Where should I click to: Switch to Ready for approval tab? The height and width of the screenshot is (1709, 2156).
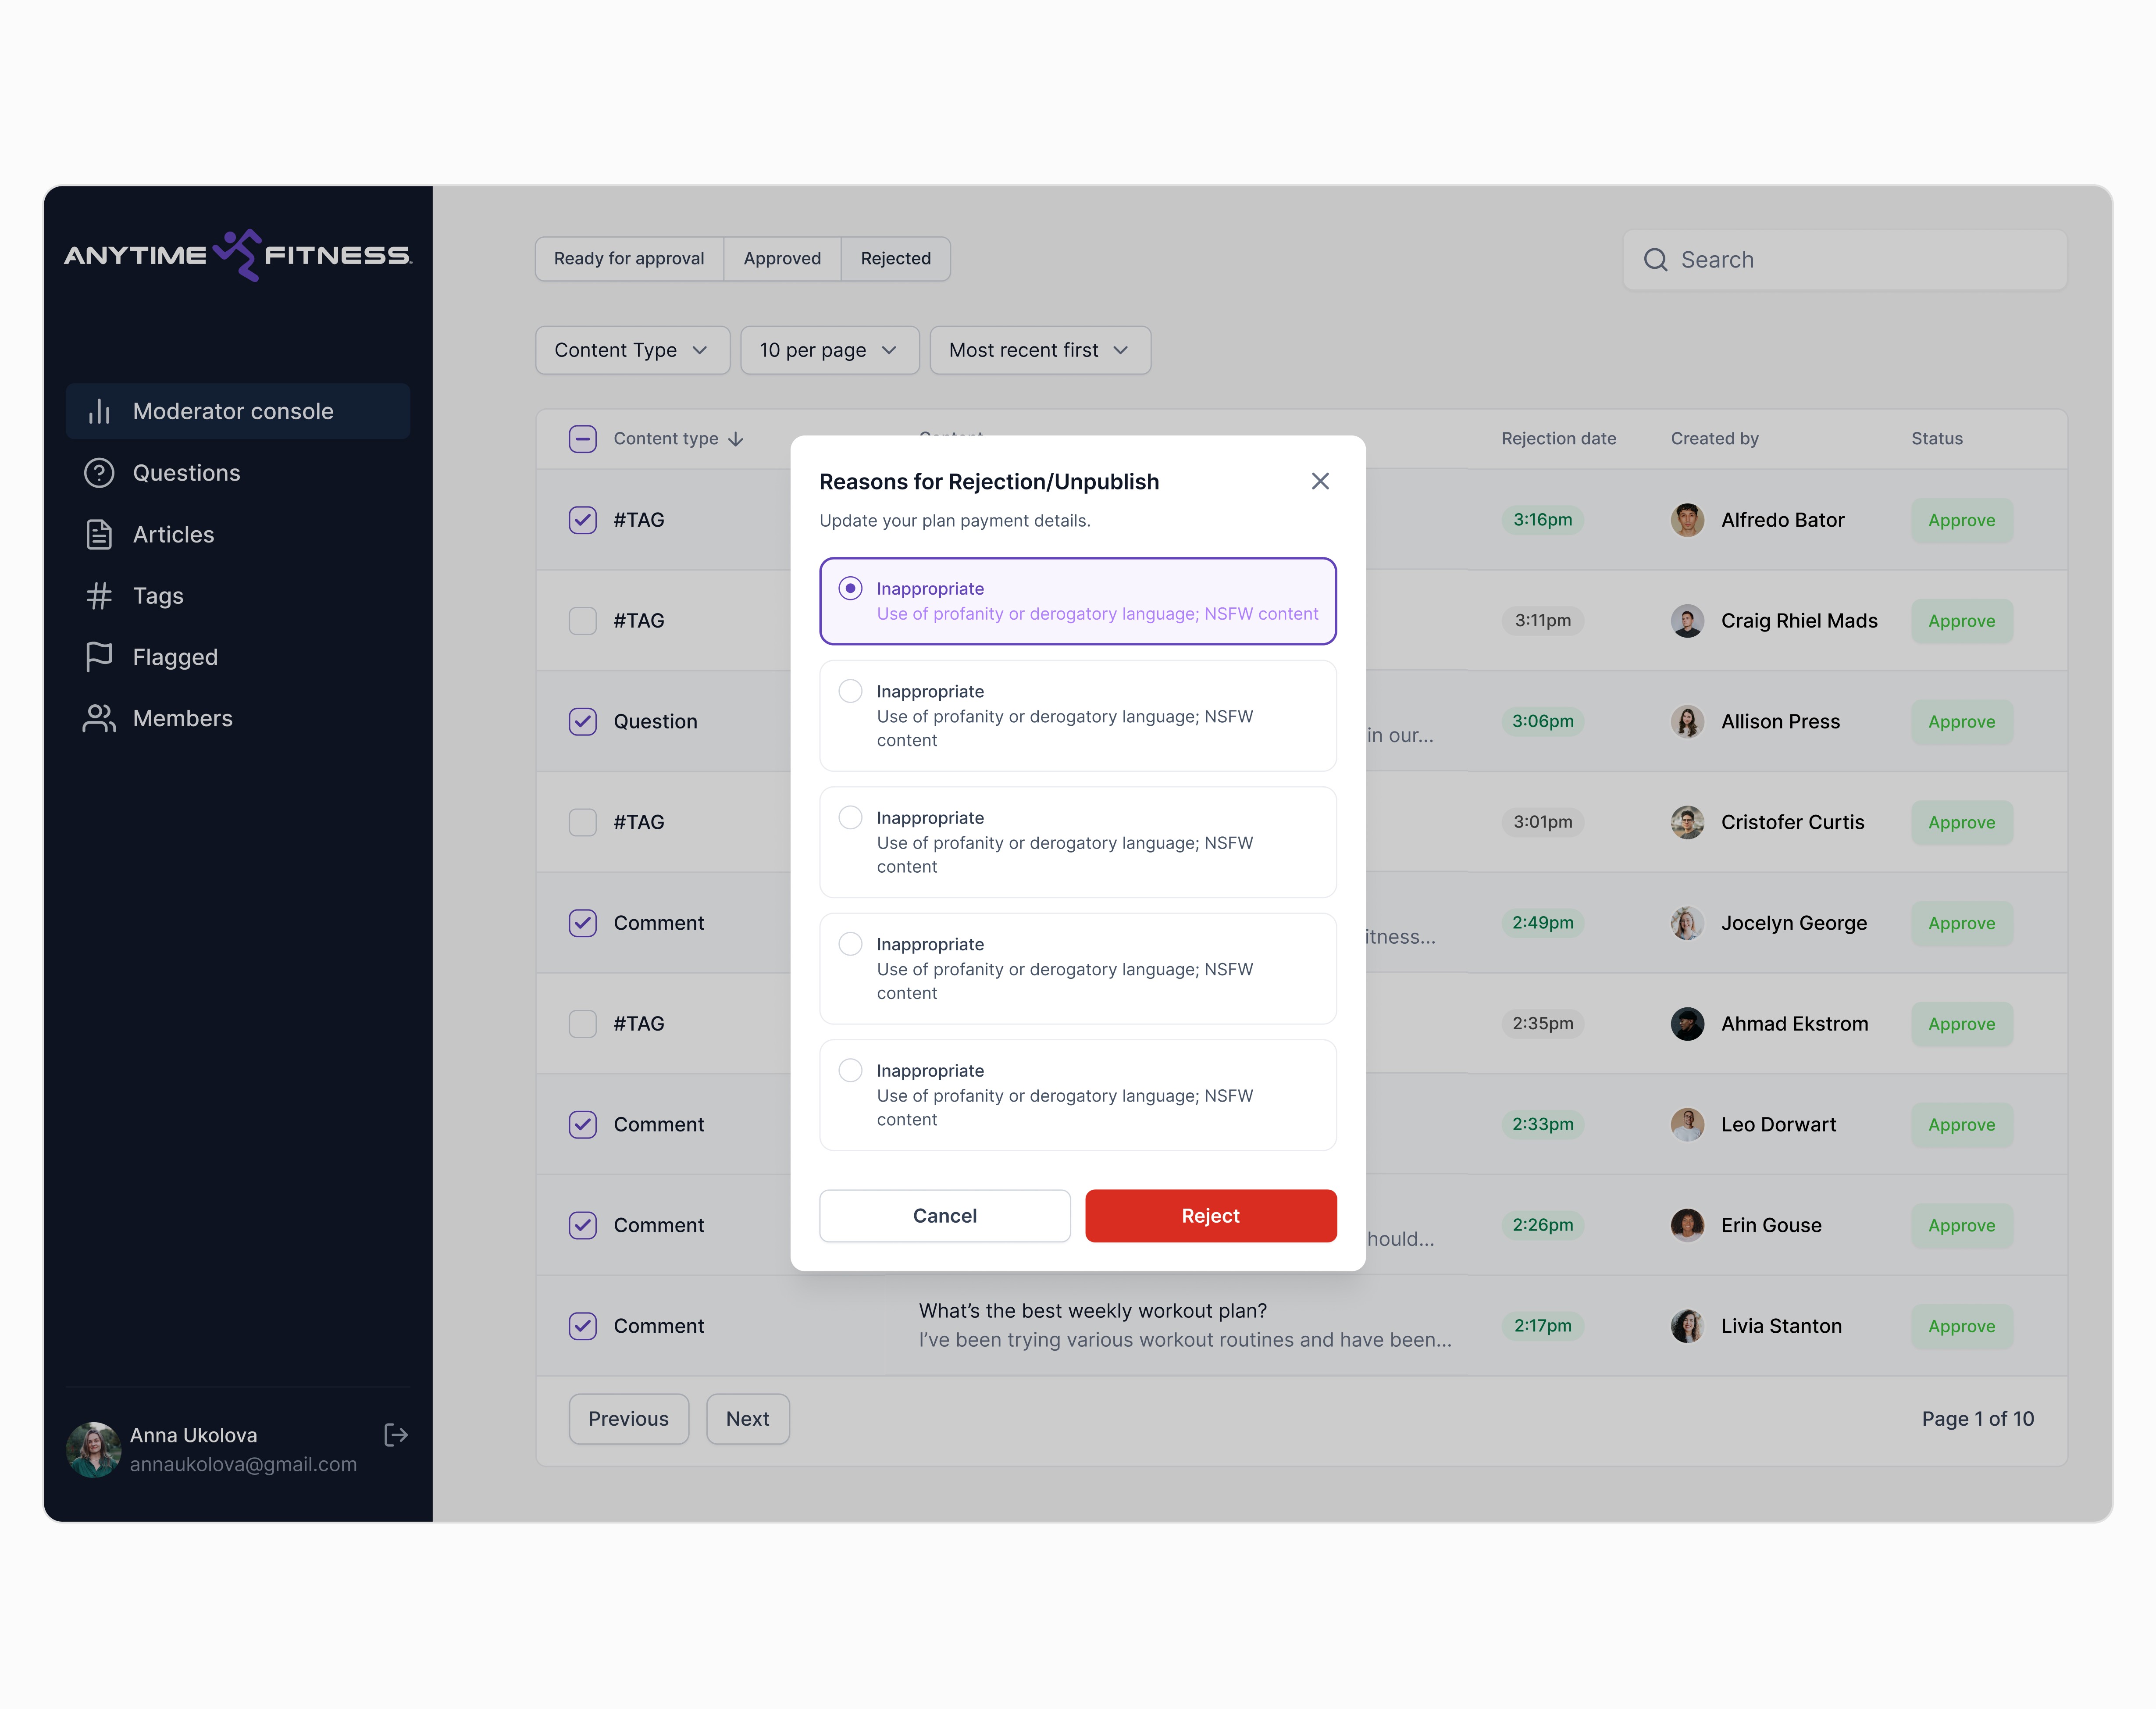(629, 258)
